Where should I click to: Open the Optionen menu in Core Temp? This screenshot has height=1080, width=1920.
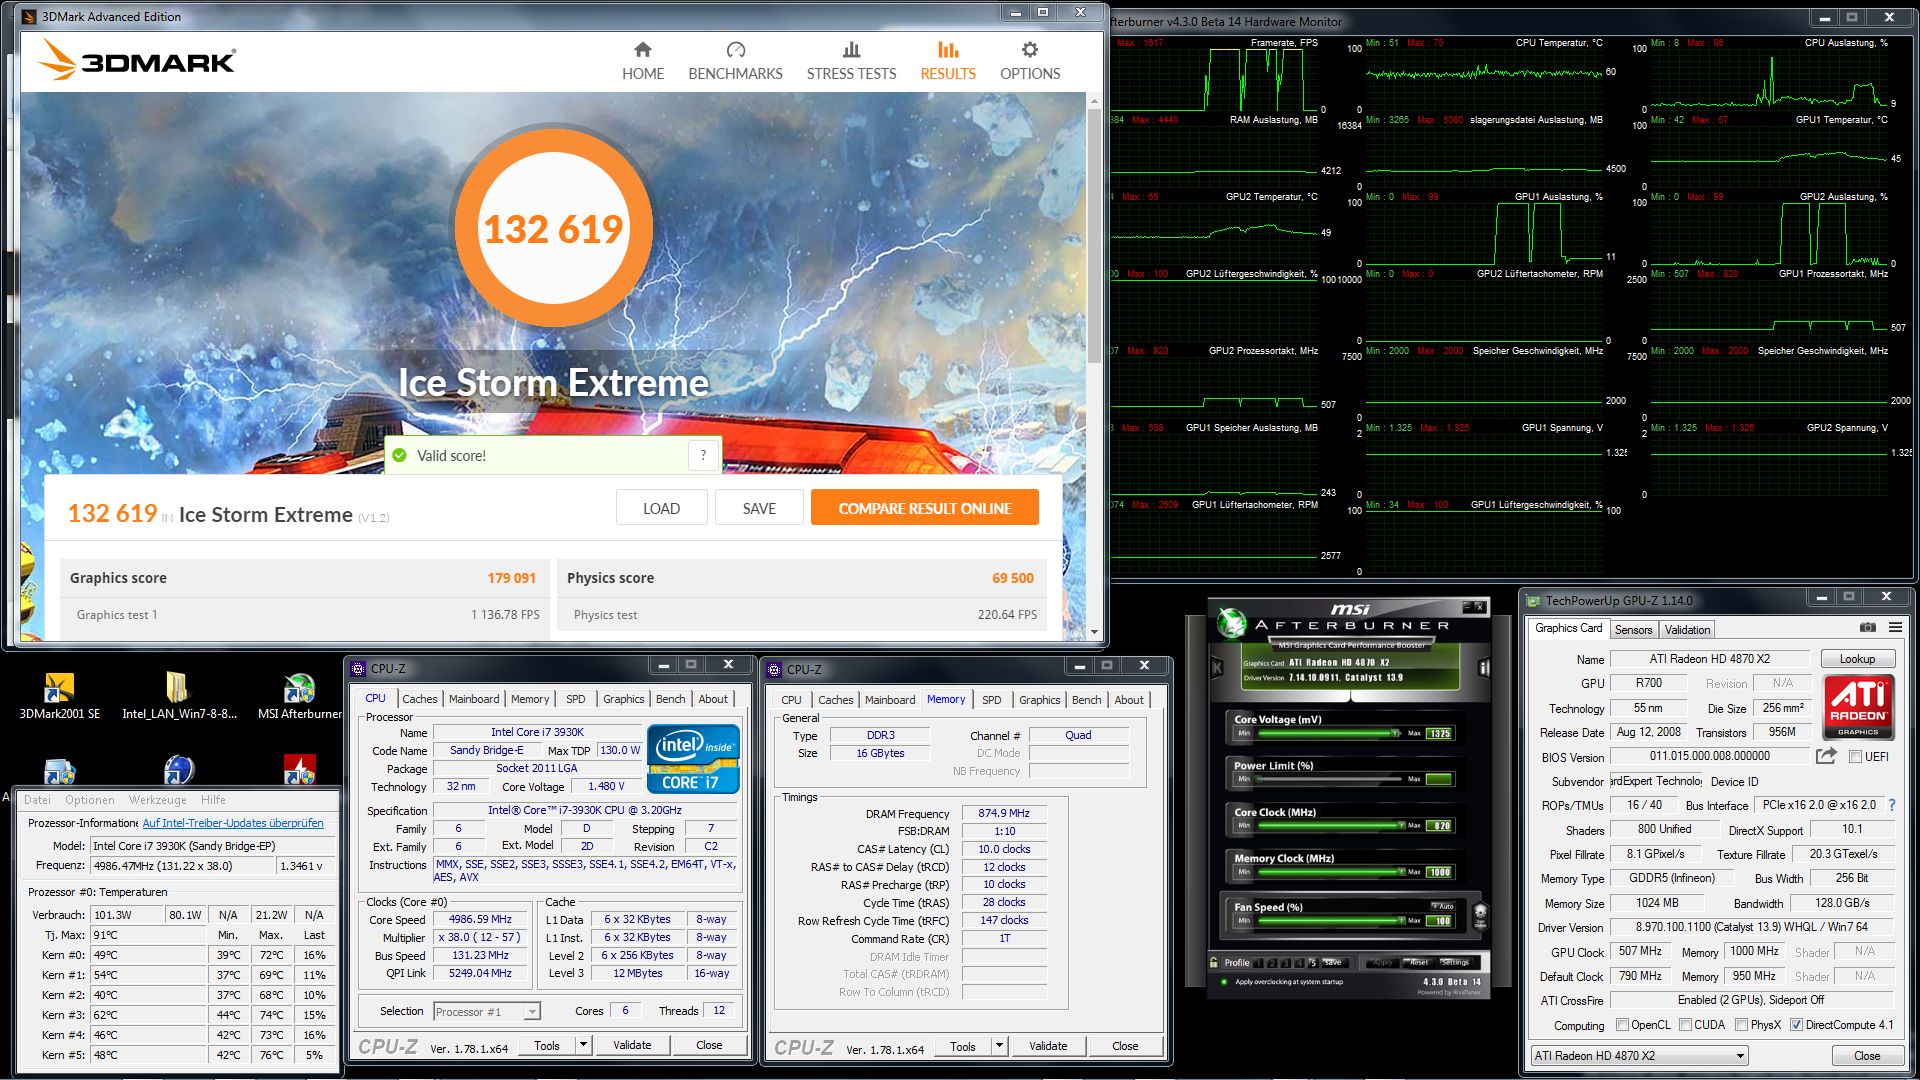coord(90,800)
